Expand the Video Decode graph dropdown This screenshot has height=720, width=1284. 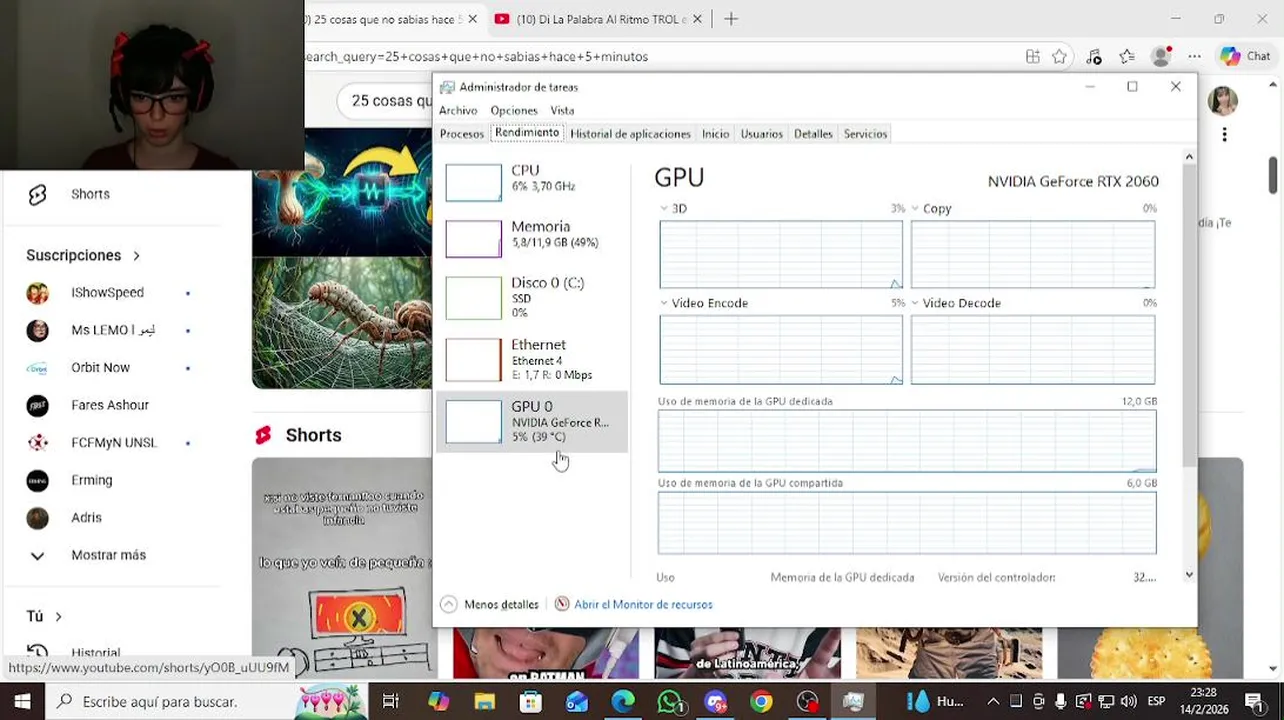pyautogui.click(x=916, y=303)
